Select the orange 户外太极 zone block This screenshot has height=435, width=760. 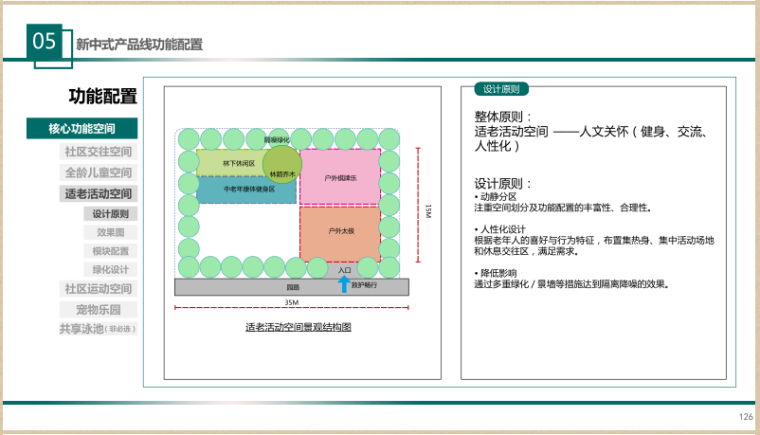click(340, 231)
